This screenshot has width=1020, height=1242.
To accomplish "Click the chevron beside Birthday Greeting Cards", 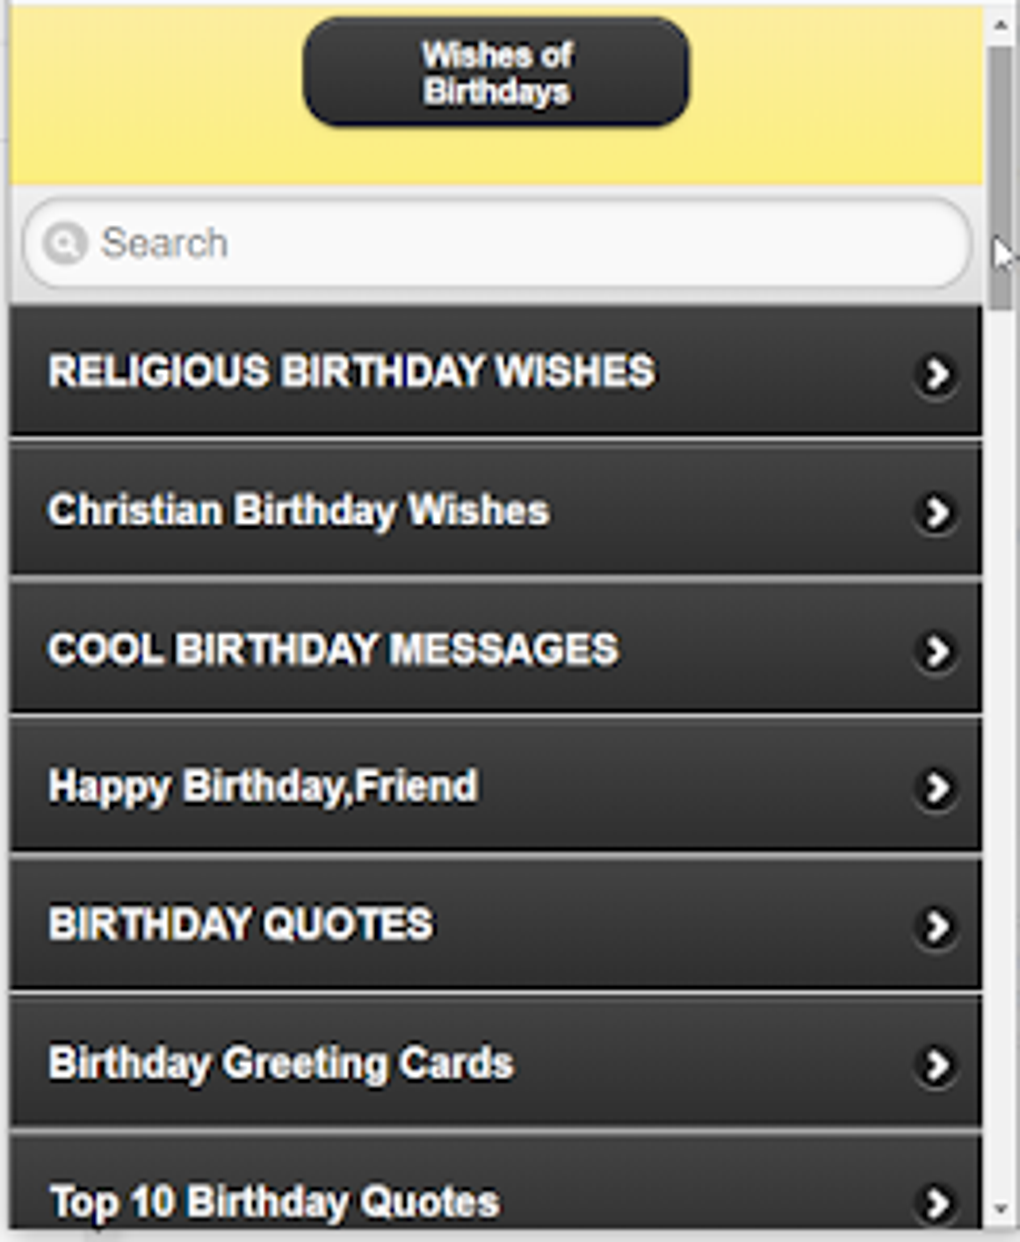I will pos(936,1064).
